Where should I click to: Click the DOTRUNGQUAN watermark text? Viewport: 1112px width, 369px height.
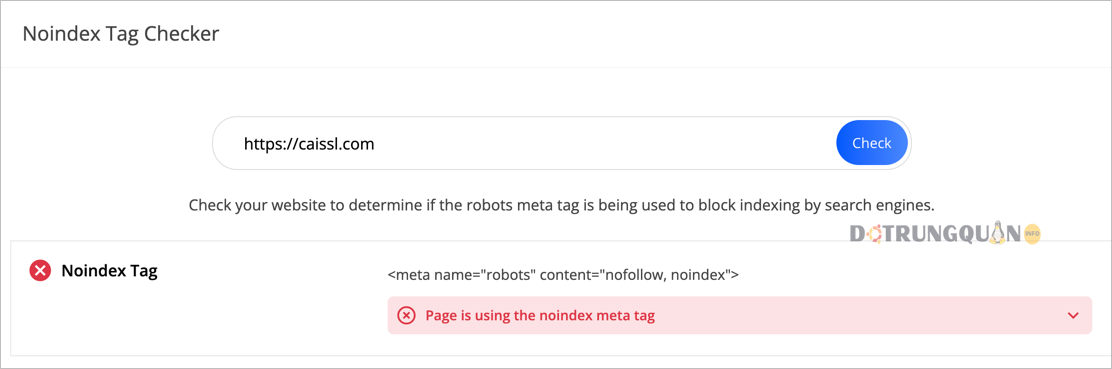pyautogui.click(x=934, y=234)
